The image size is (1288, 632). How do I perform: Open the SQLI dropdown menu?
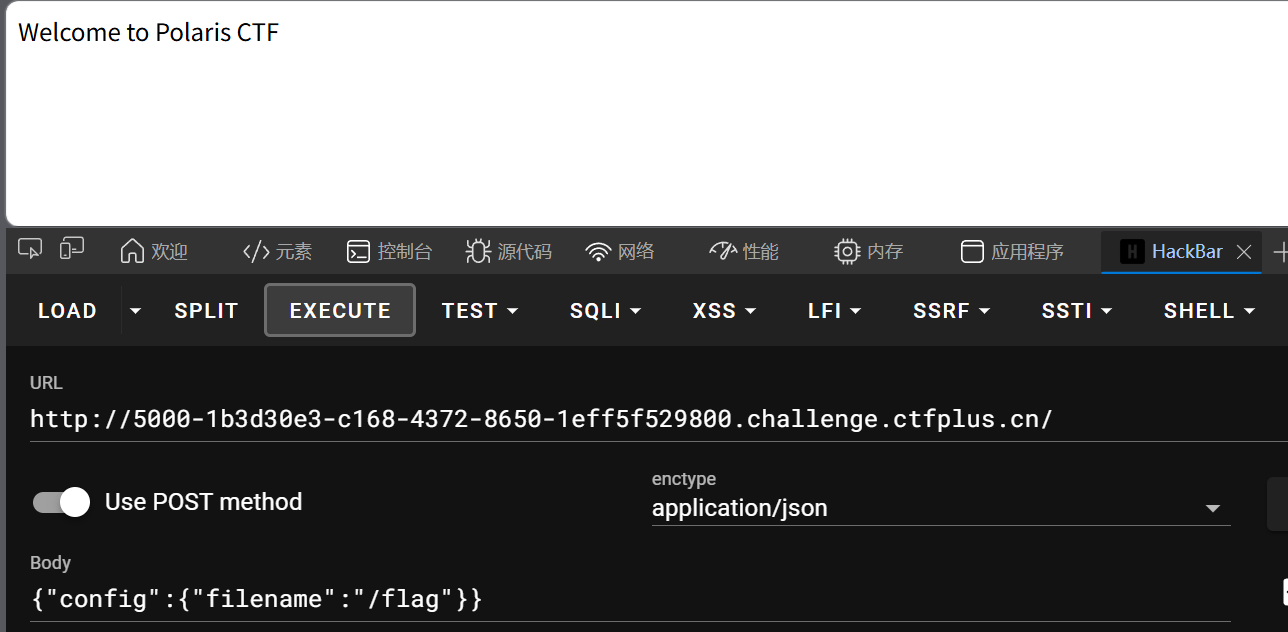pyautogui.click(x=606, y=311)
